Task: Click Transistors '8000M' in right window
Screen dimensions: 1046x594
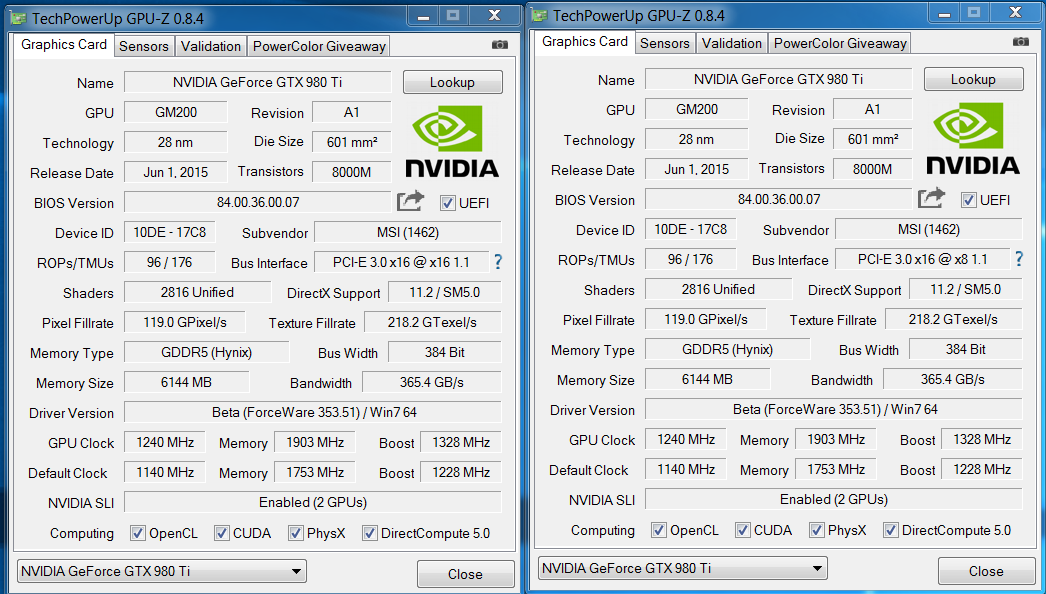Action: 873,169
